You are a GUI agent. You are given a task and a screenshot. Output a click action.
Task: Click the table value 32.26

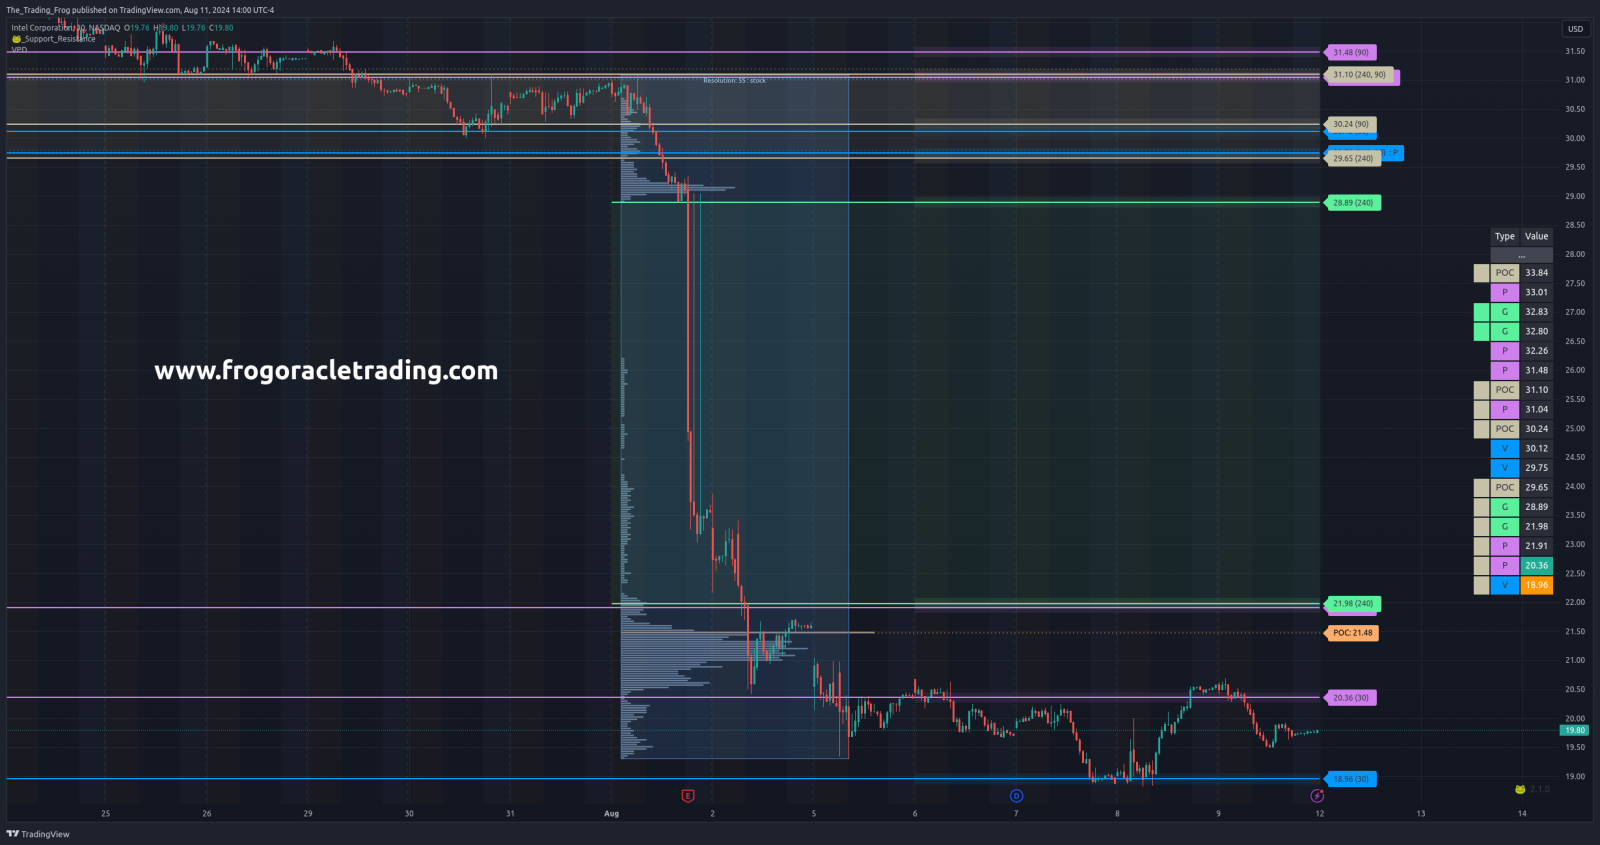pyautogui.click(x=1537, y=350)
